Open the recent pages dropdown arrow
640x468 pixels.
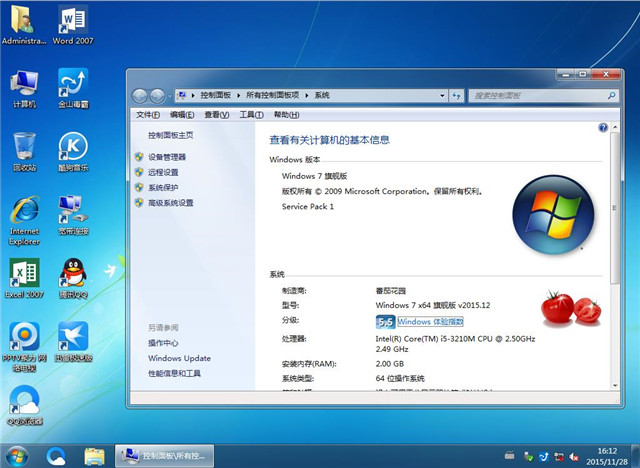[x=169, y=96]
